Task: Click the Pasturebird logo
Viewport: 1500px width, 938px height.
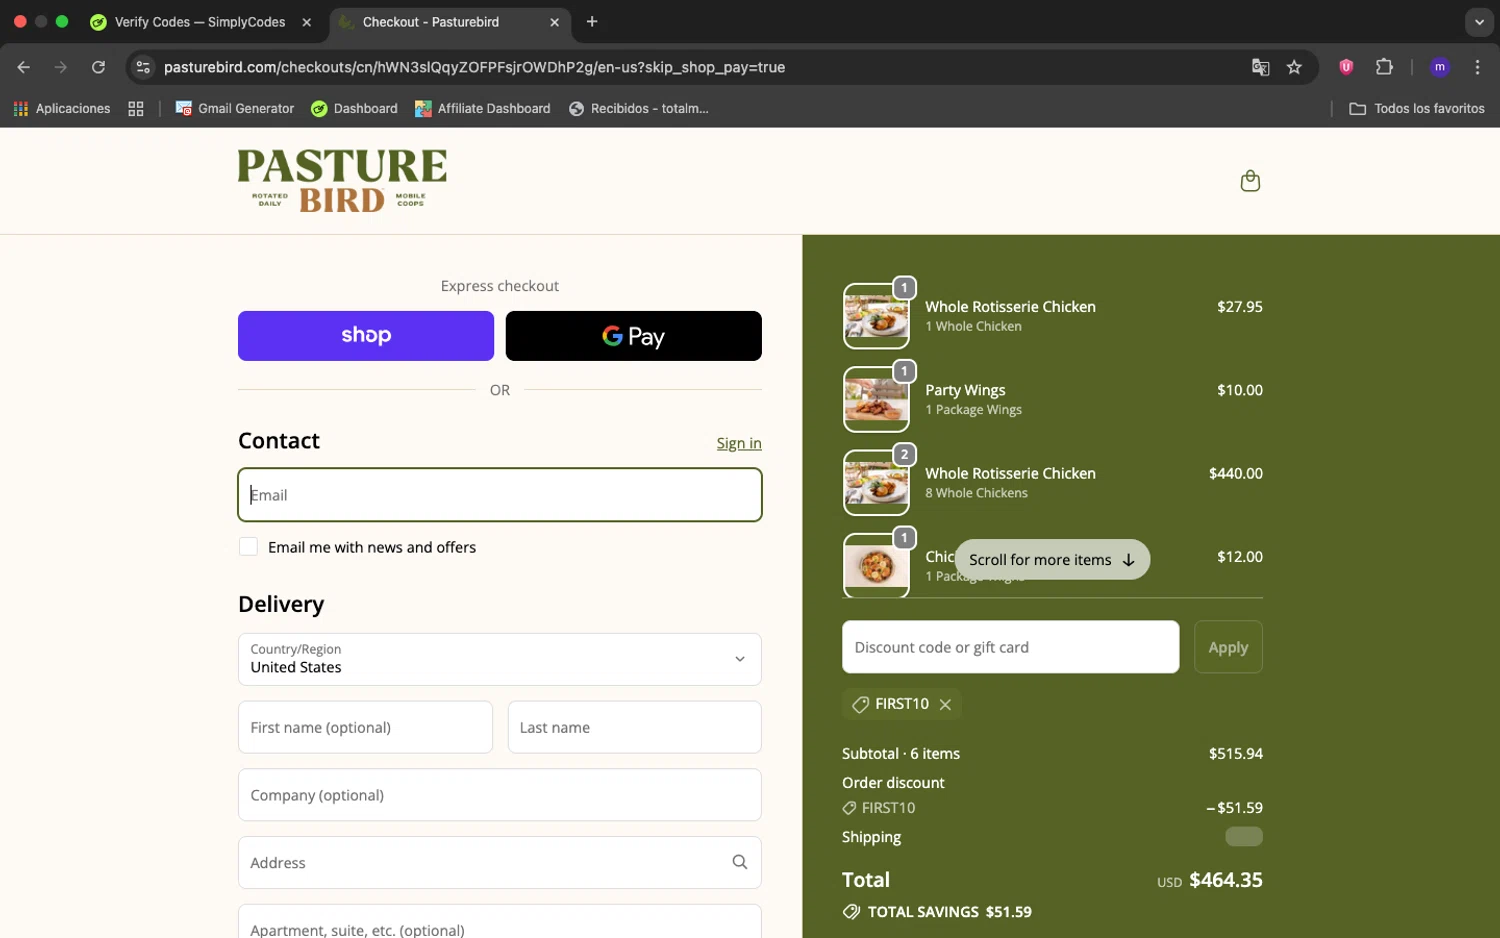Action: [x=342, y=181]
